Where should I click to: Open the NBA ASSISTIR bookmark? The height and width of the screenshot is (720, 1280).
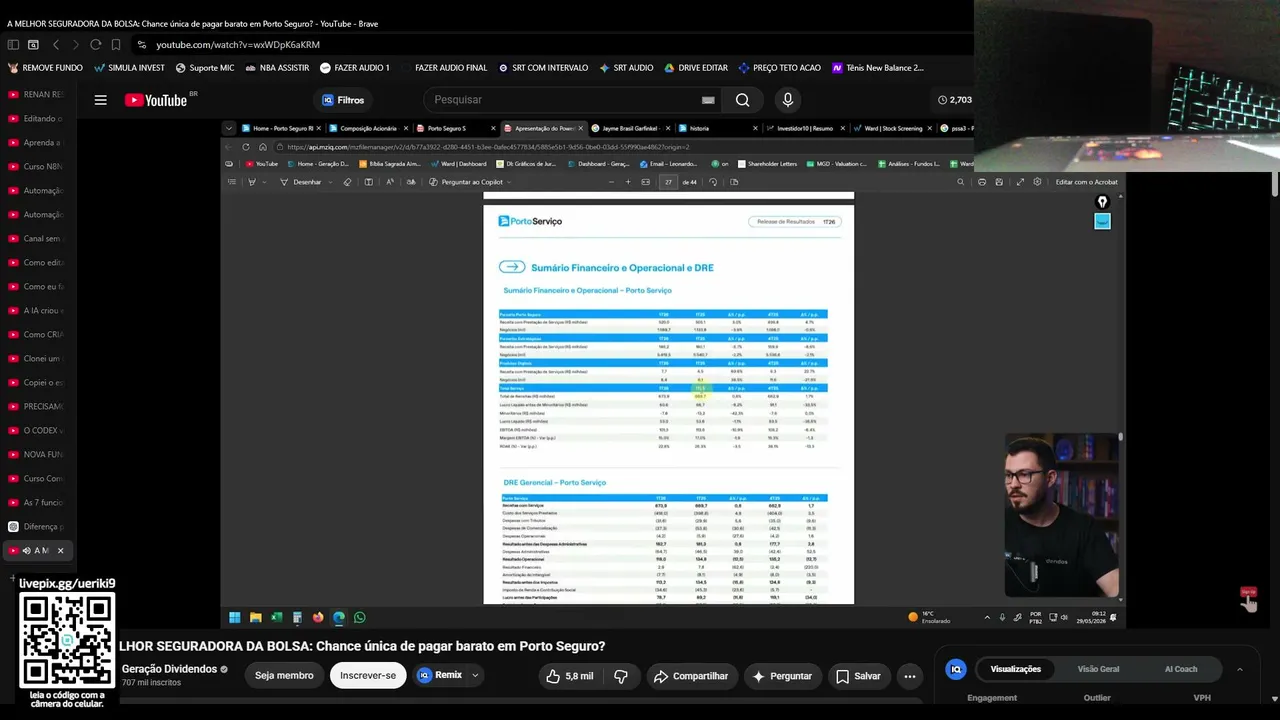pos(277,68)
